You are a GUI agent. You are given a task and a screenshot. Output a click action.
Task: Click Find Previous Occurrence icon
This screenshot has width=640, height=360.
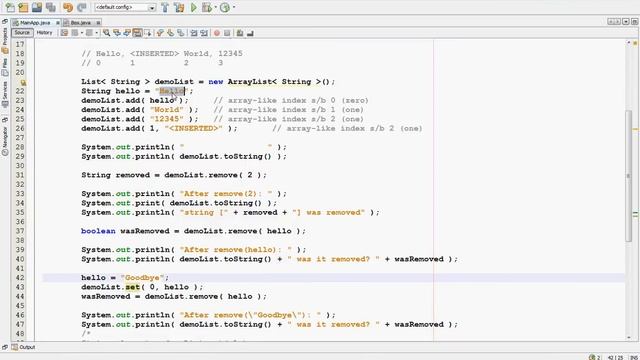[117, 33]
